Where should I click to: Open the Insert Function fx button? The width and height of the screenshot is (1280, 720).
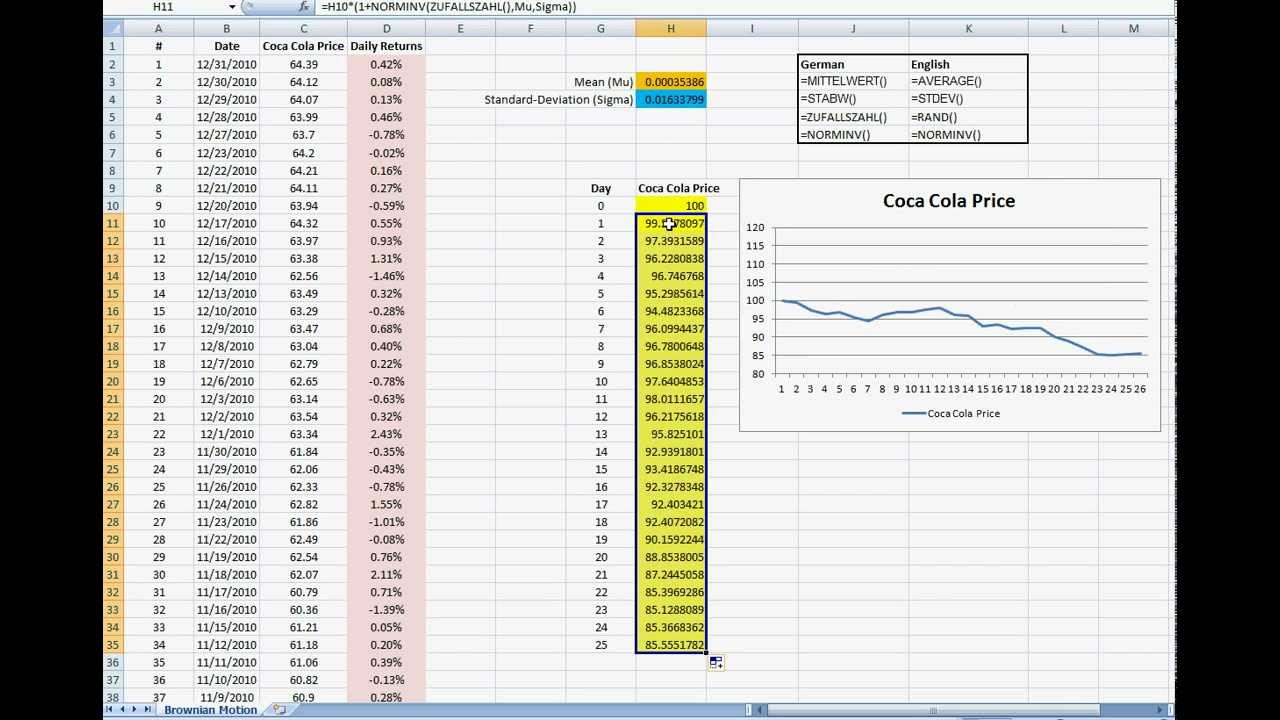[304, 6]
